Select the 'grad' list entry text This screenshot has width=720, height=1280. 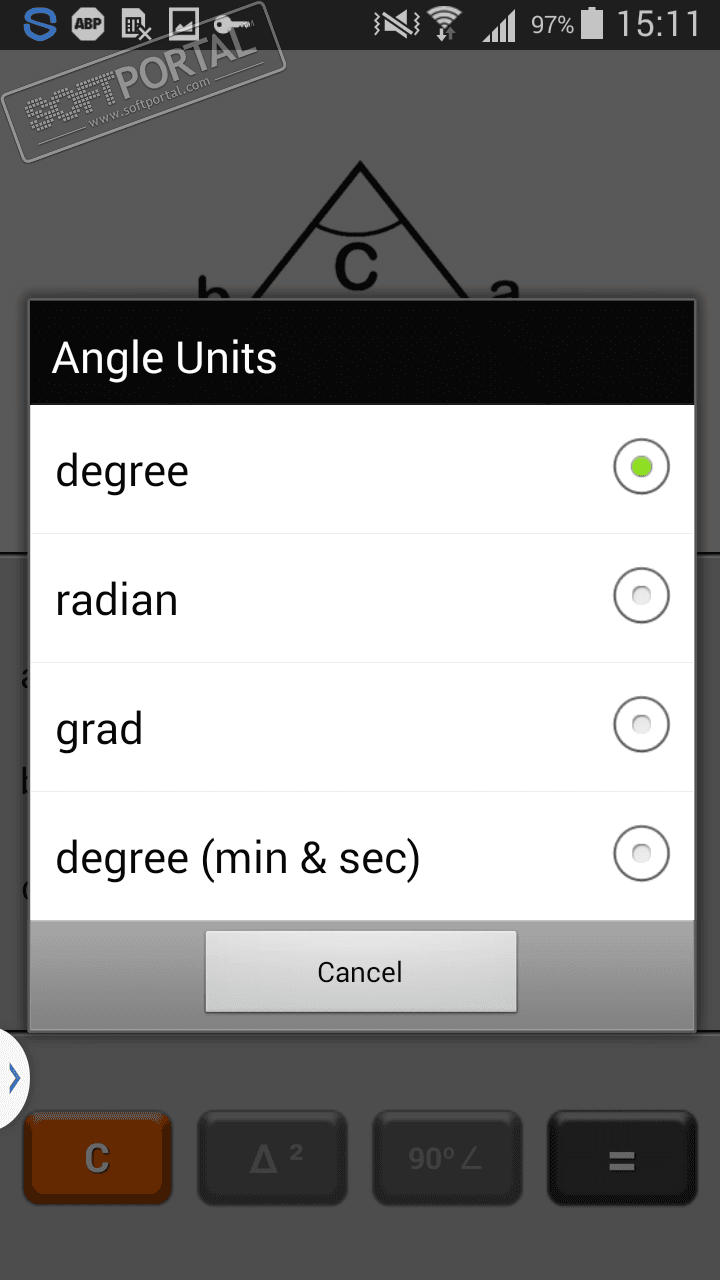coord(99,729)
